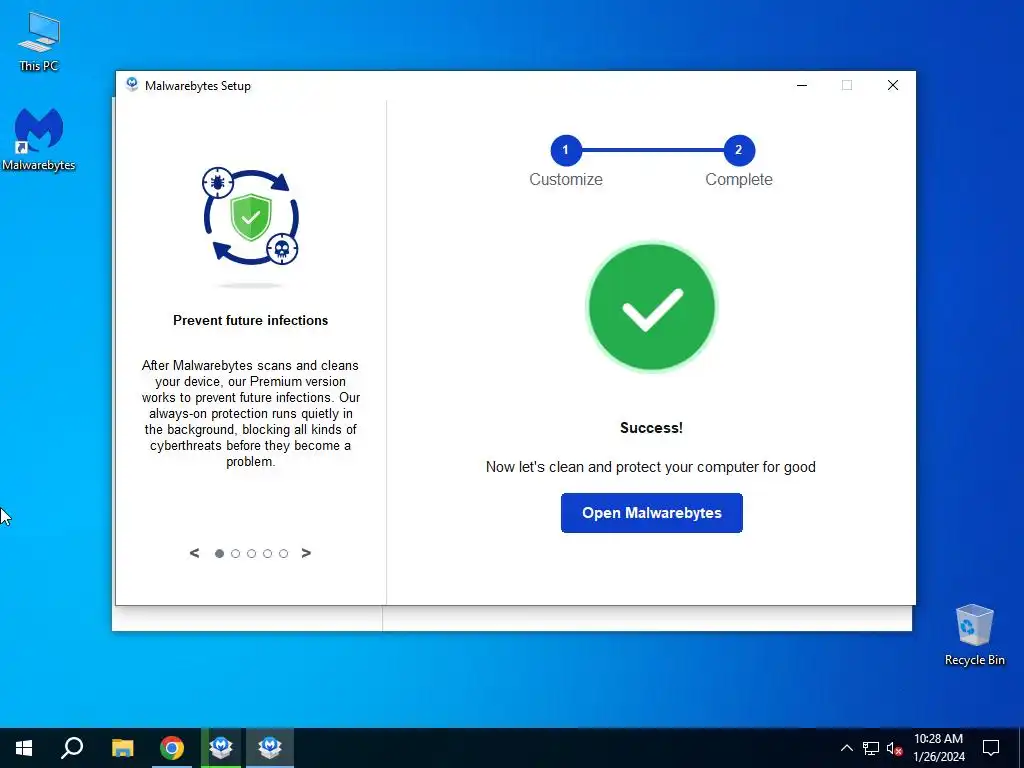The width and height of the screenshot is (1024, 768).
Task: Show hidden system tray icons
Action: tap(846, 748)
